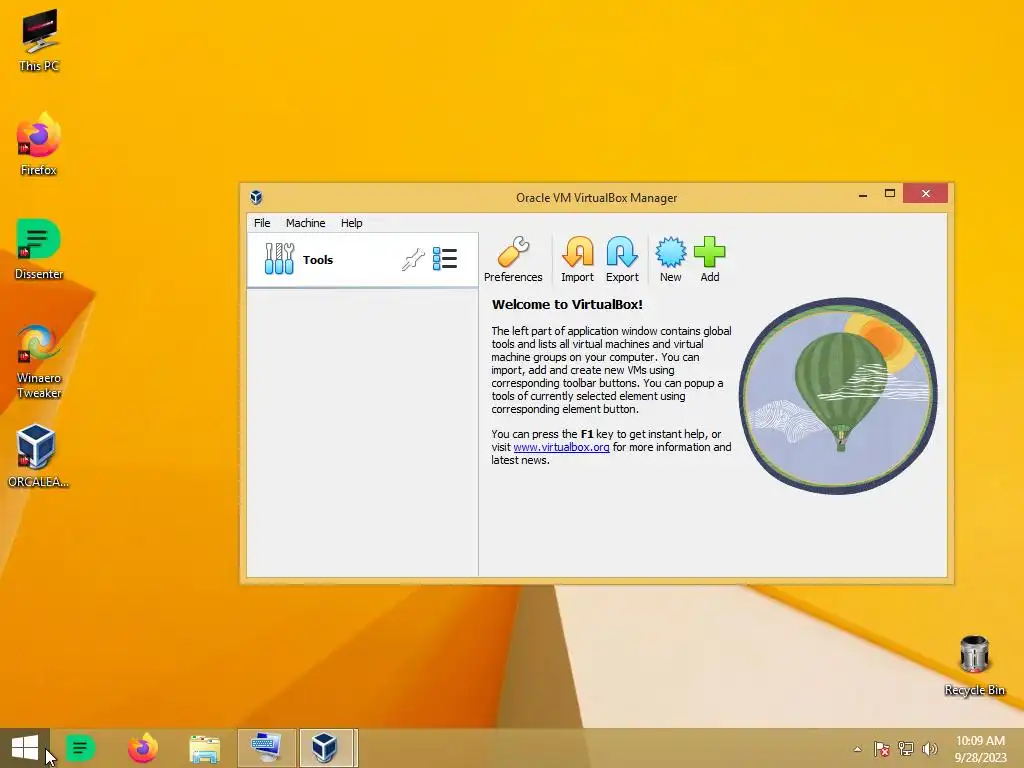
Task: Open File Explorer from the taskbar
Action: tap(204, 748)
